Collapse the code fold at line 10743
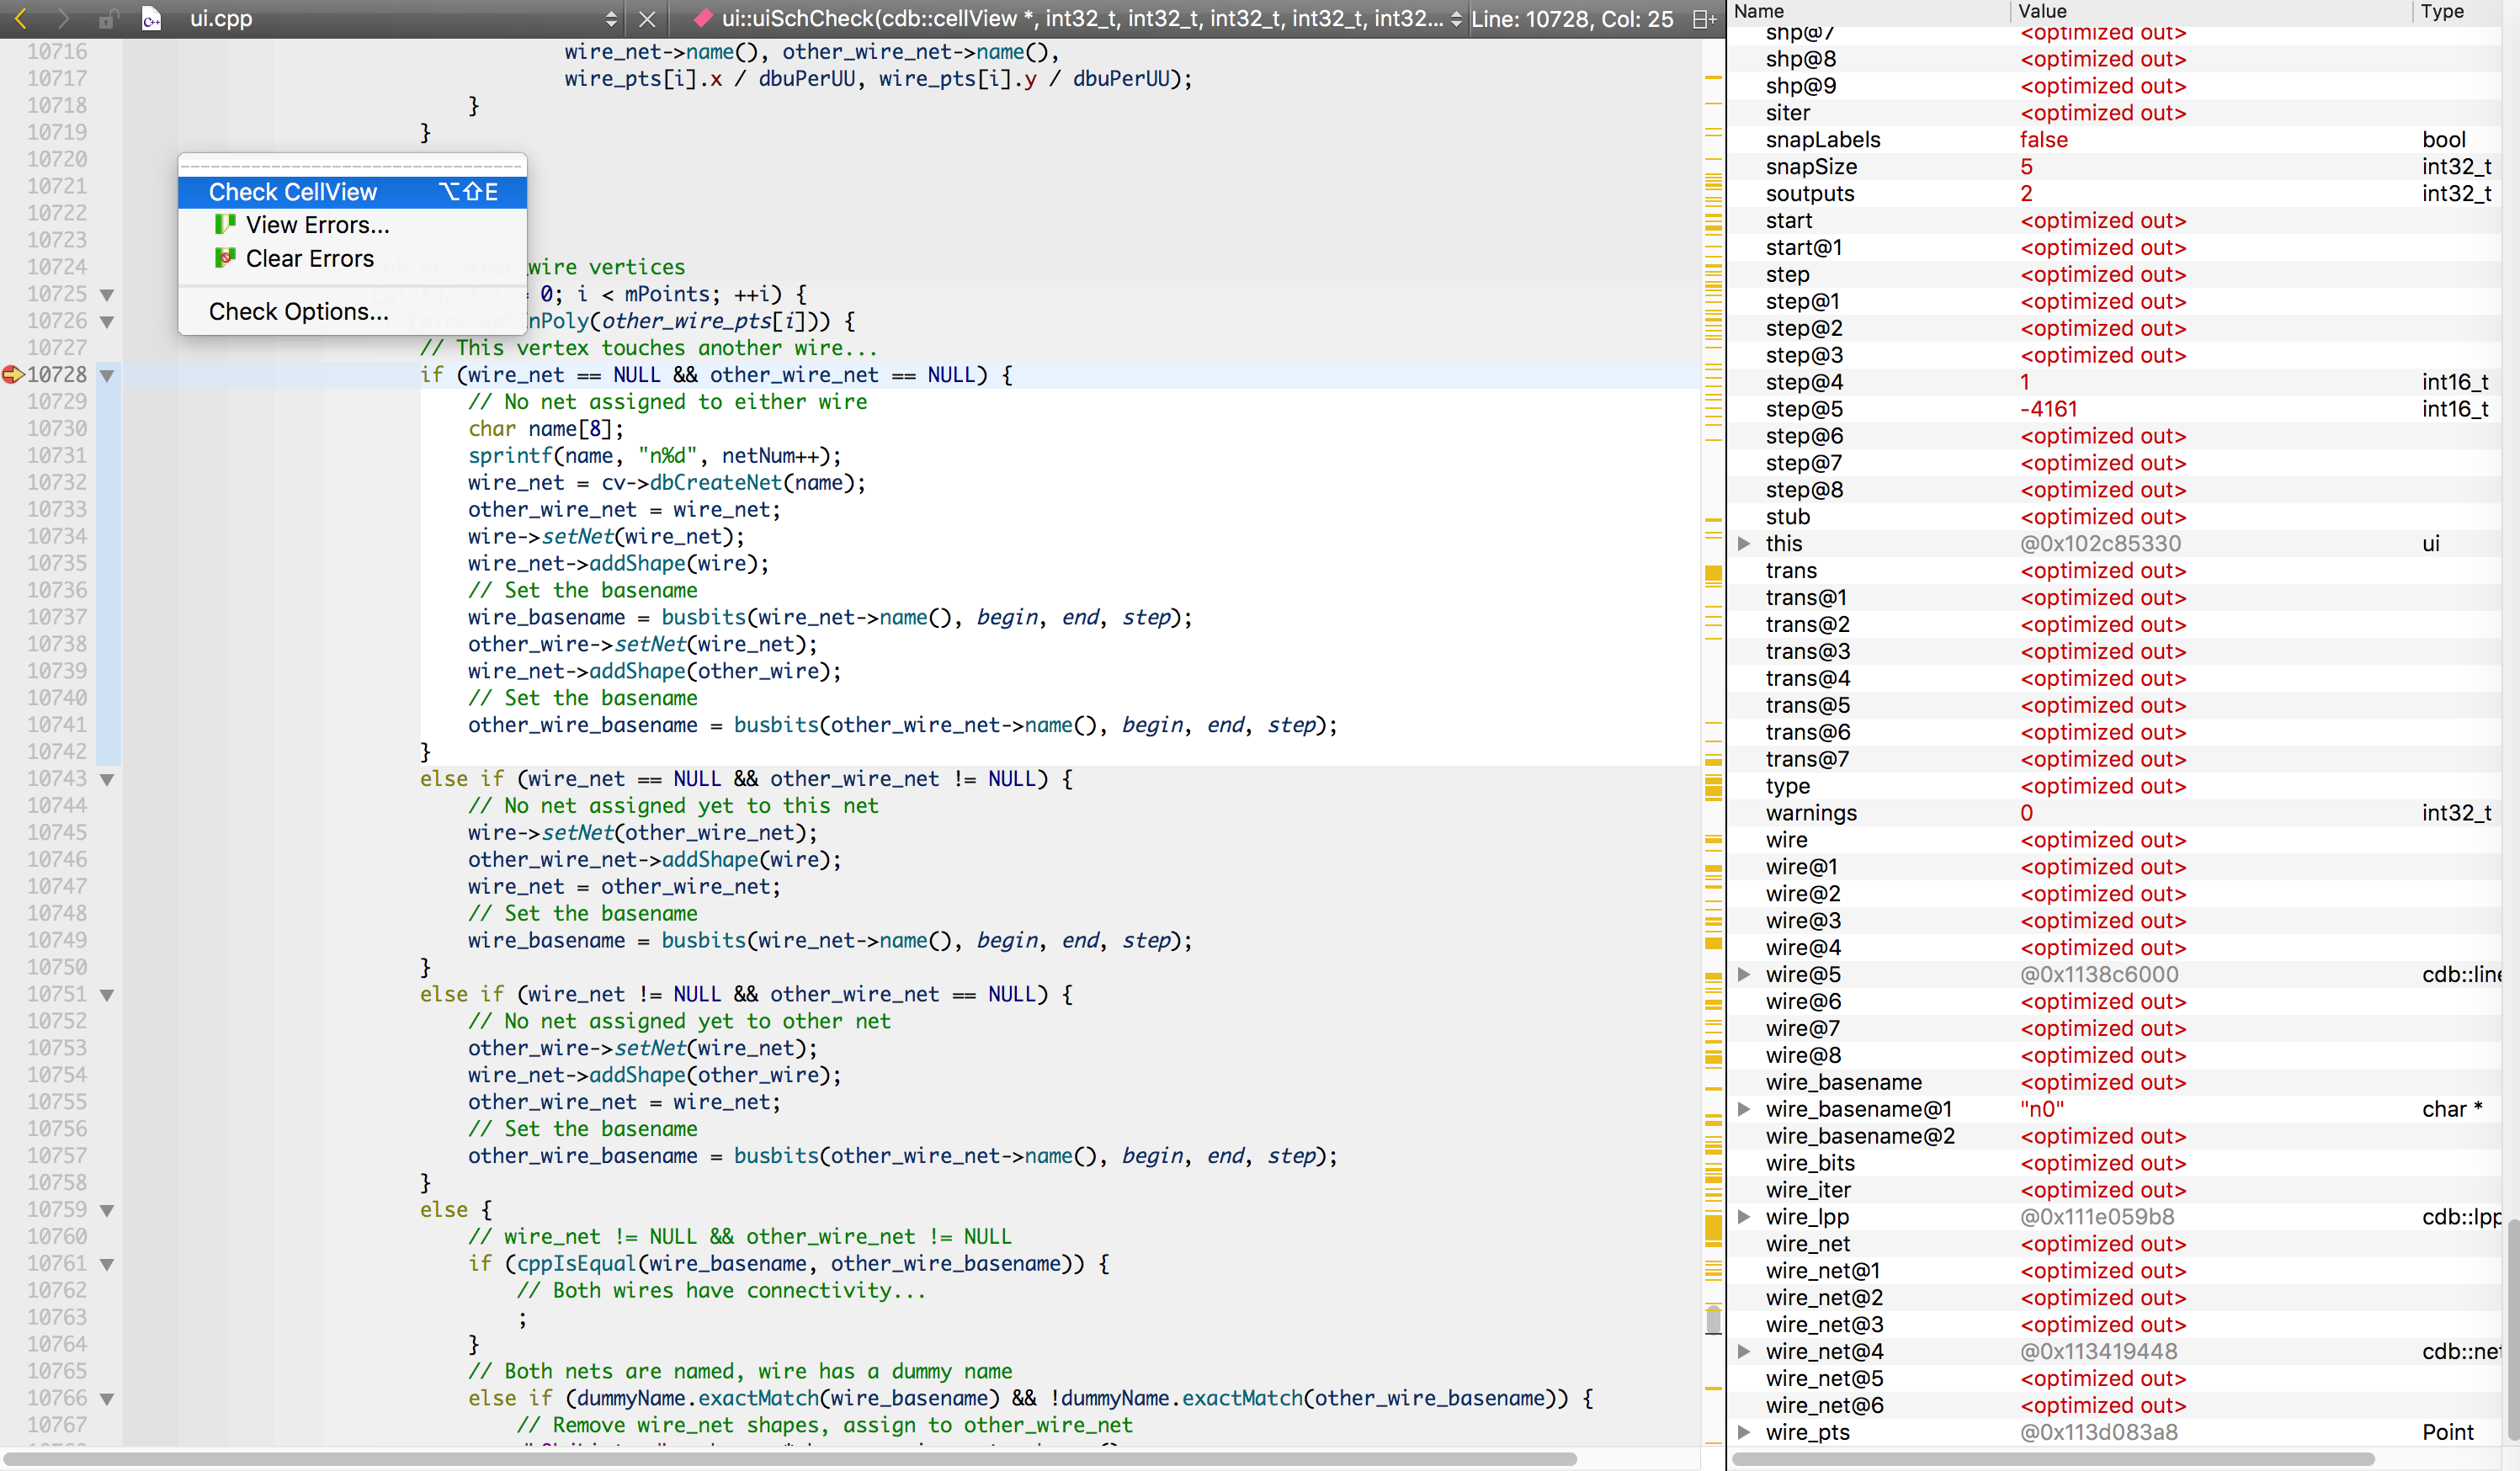Screen dimensions: 2520x1471 coord(107,779)
